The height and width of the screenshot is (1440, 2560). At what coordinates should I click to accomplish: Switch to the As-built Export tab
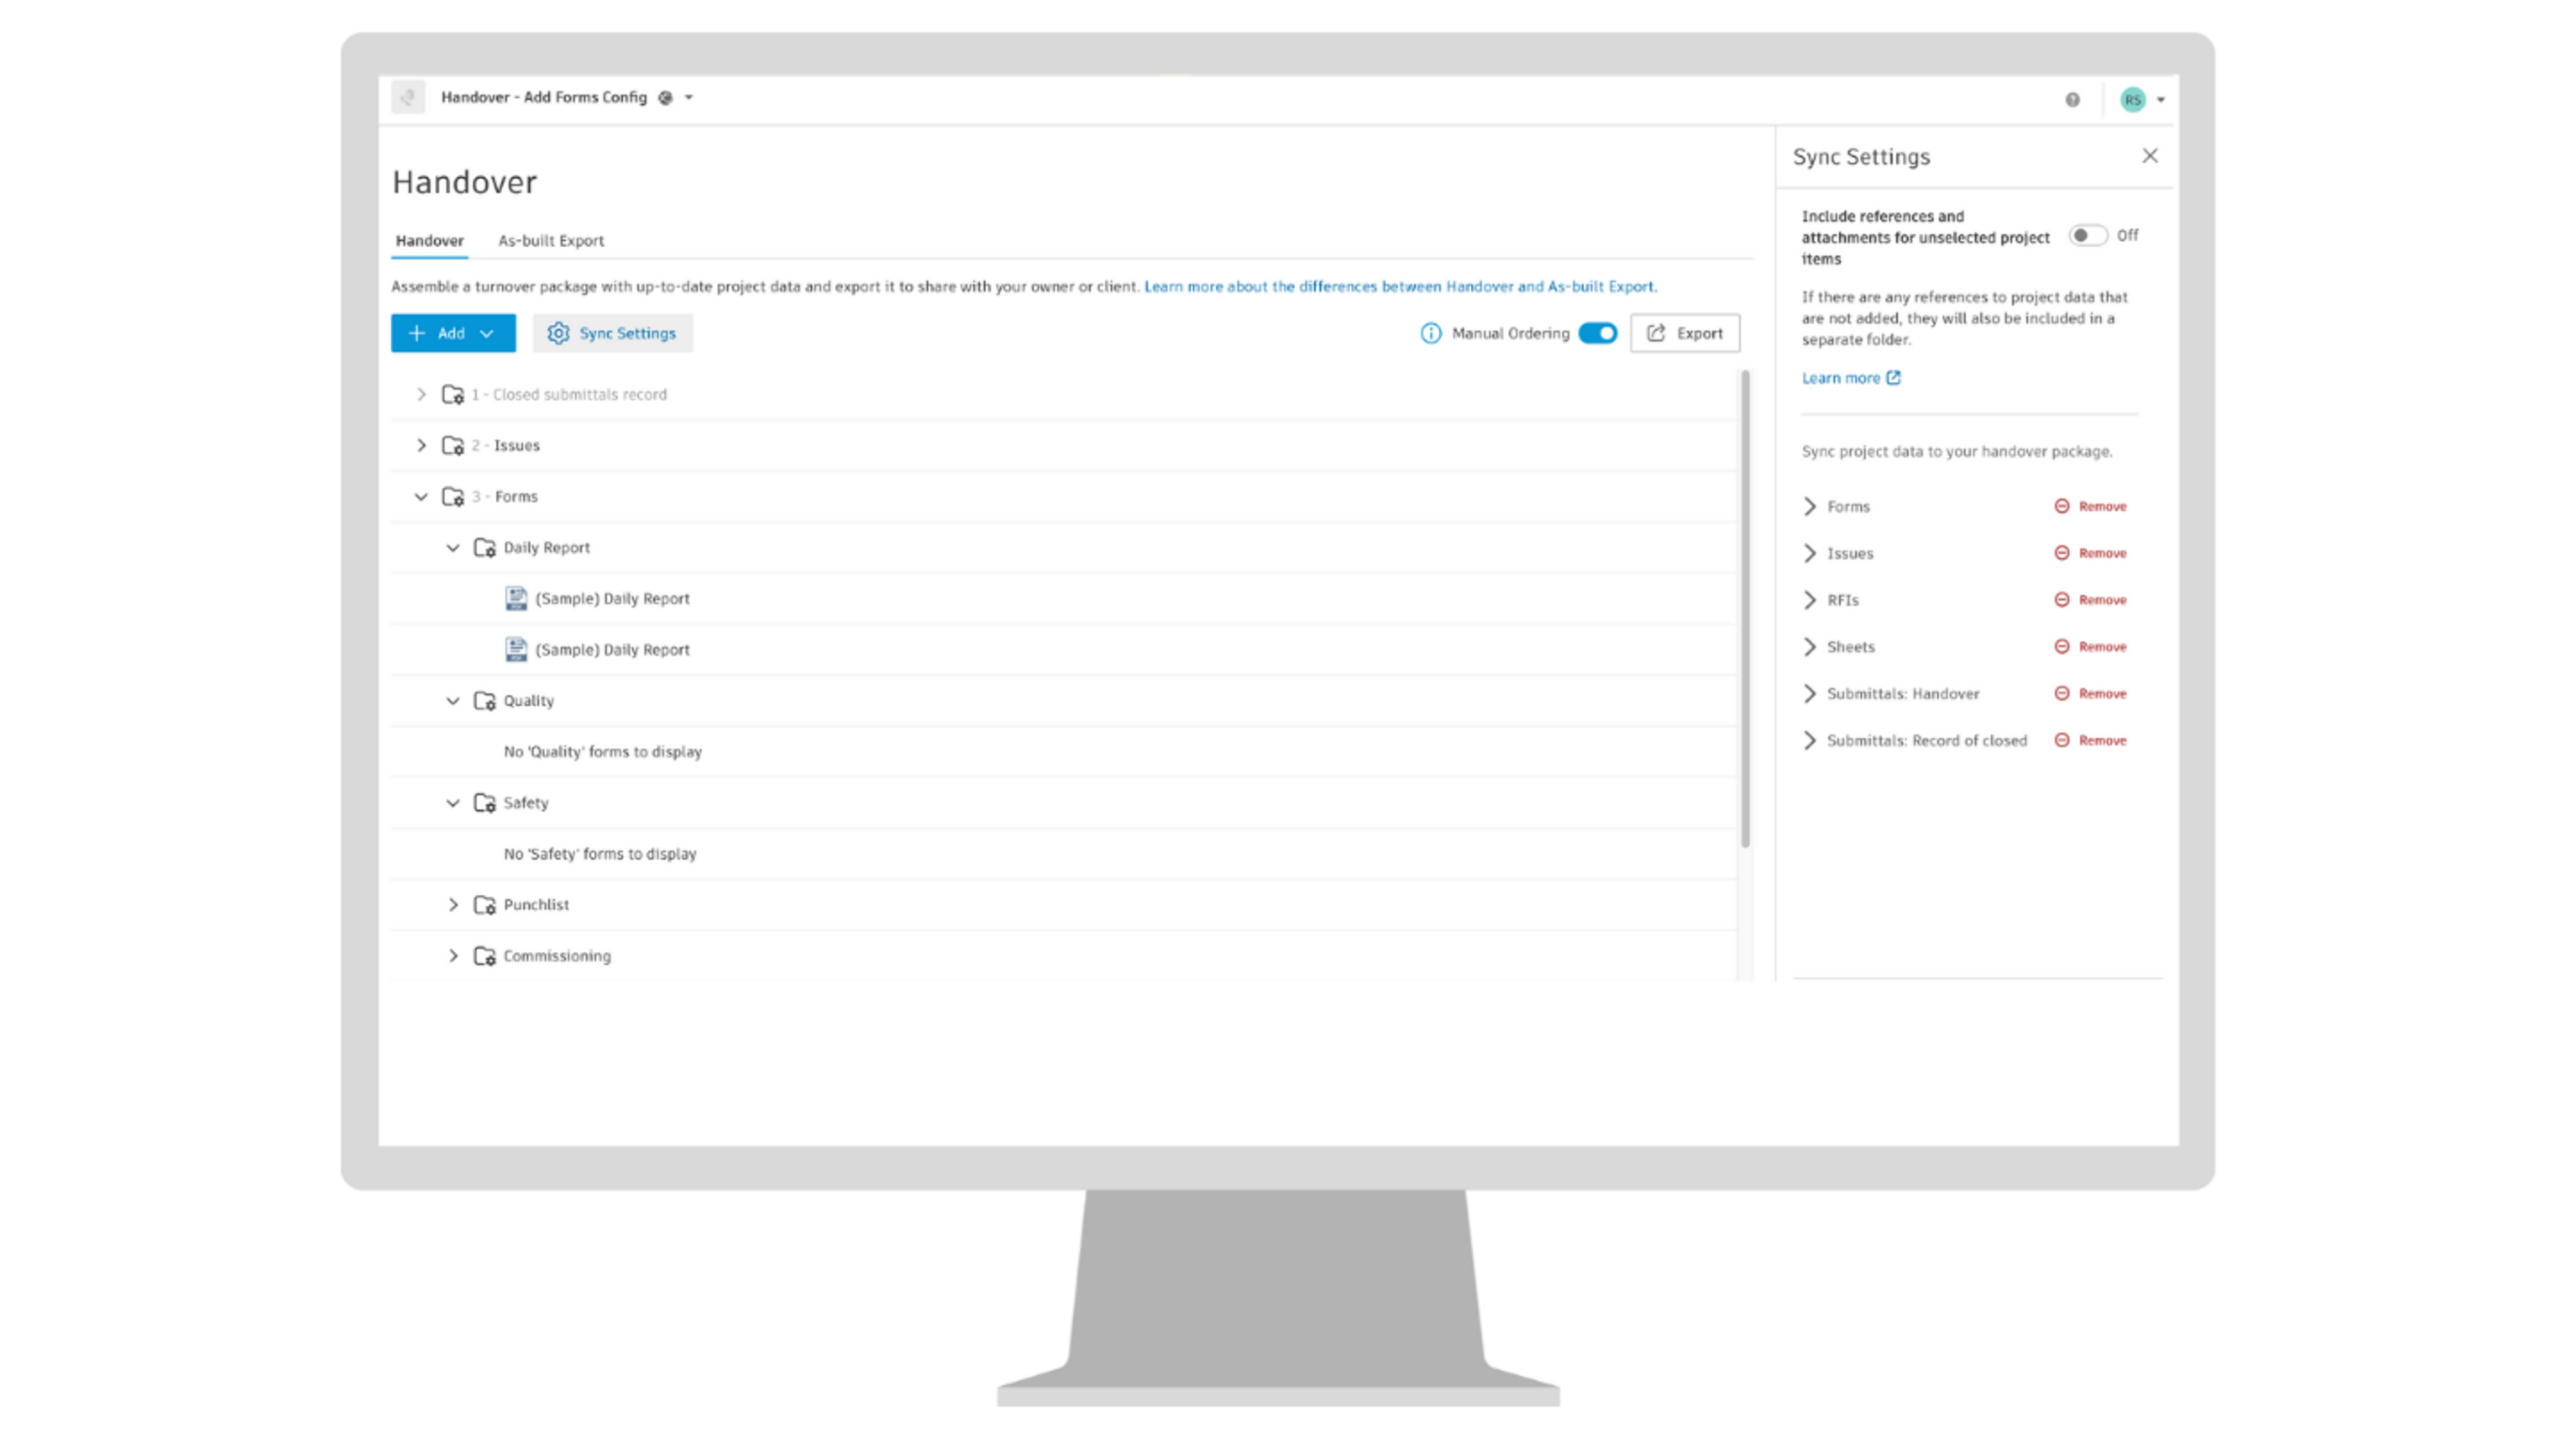pyautogui.click(x=551, y=240)
